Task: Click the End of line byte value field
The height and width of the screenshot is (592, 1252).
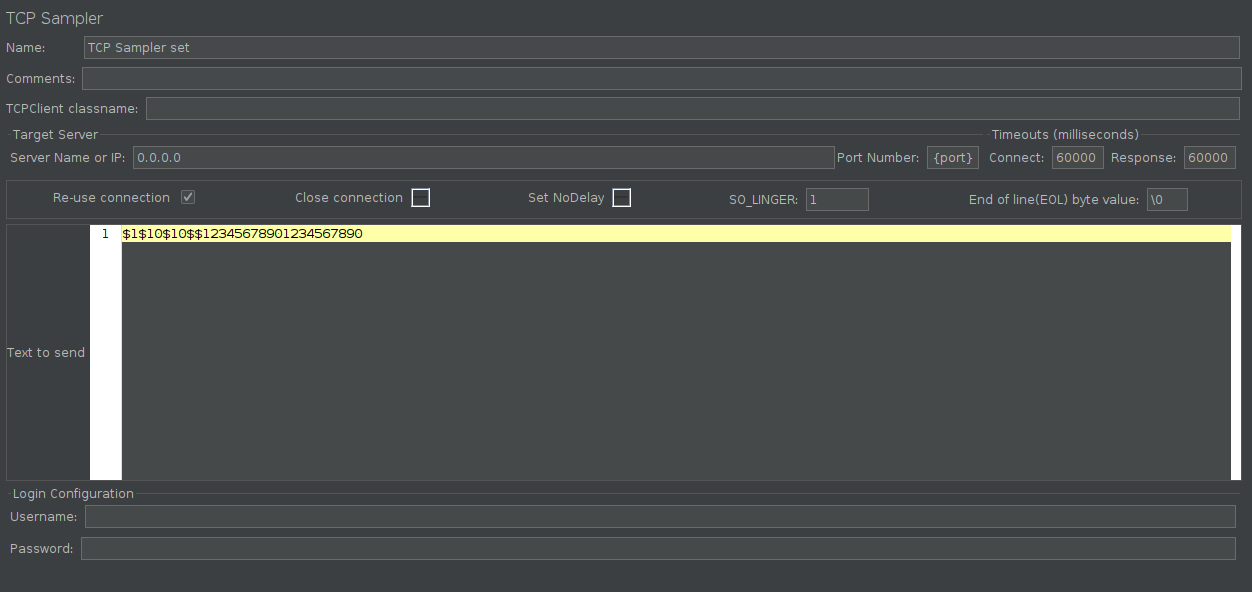Action: click(x=1166, y=199)
